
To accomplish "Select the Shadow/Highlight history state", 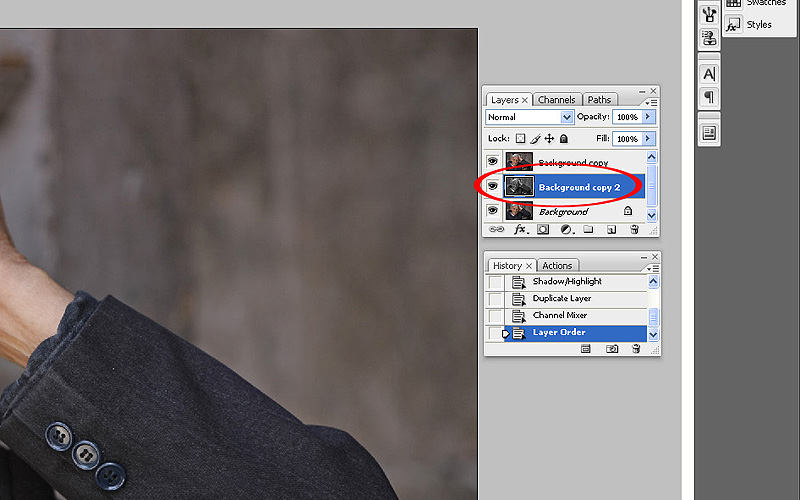I will 567,282.
